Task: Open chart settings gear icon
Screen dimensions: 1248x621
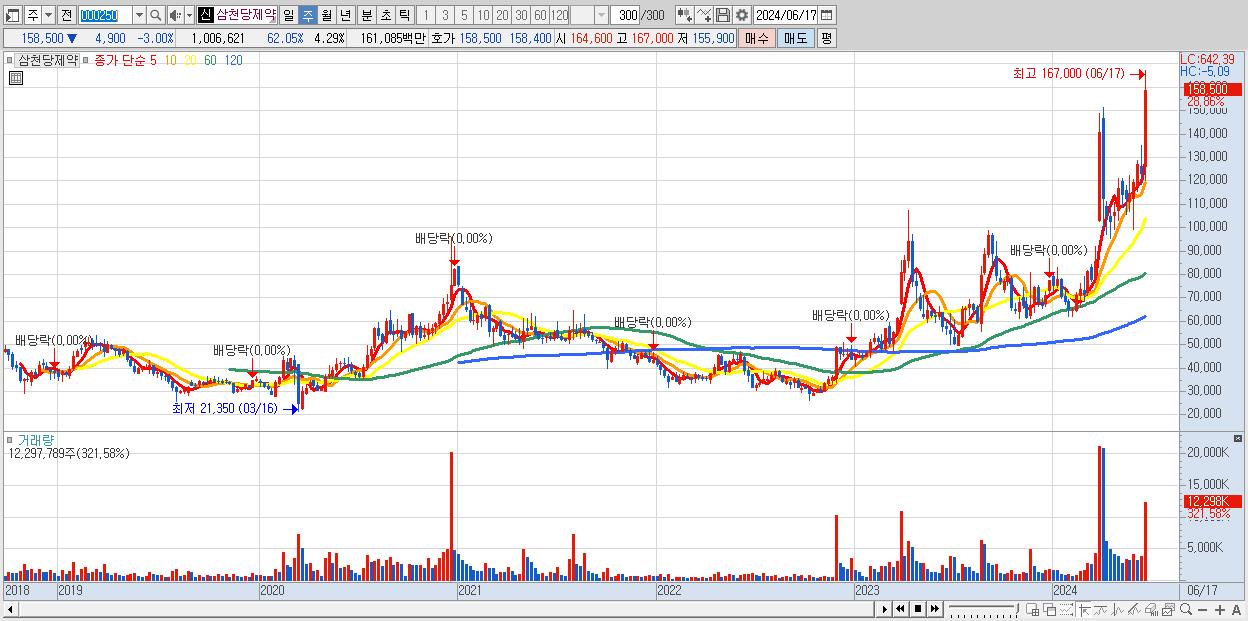Action: [741, 16]
